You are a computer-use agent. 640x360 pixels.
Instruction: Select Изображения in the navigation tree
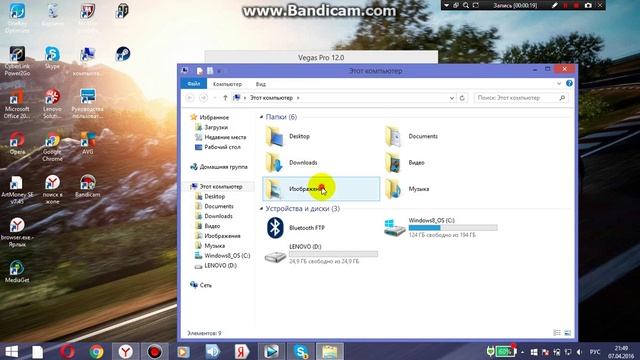coord(222,236)
